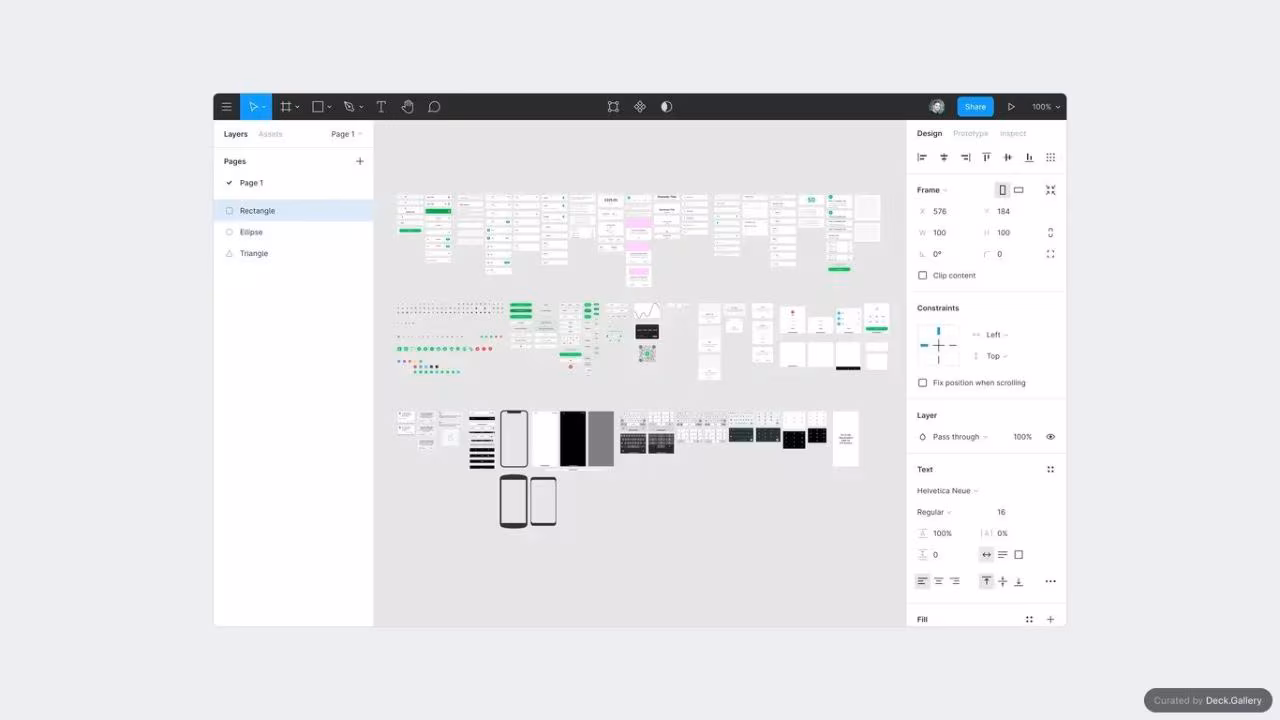Image resolution: width=1280 pixels, height=720 pixels.
Task: Click the Resize to fit icon
Action: pyautogui.click(x=1050, y=190)
